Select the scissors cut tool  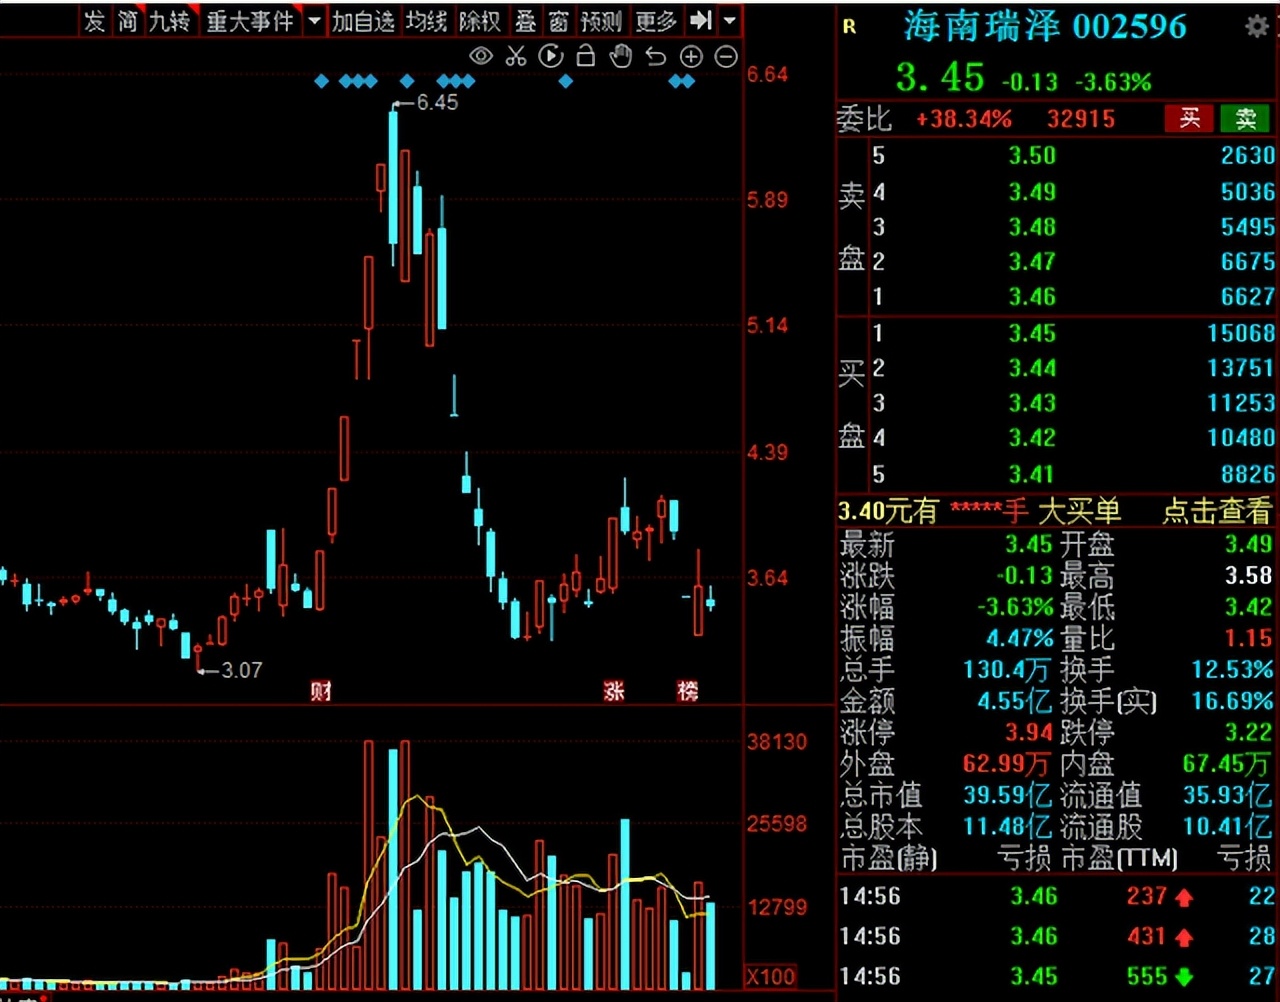tap(516, 56)
